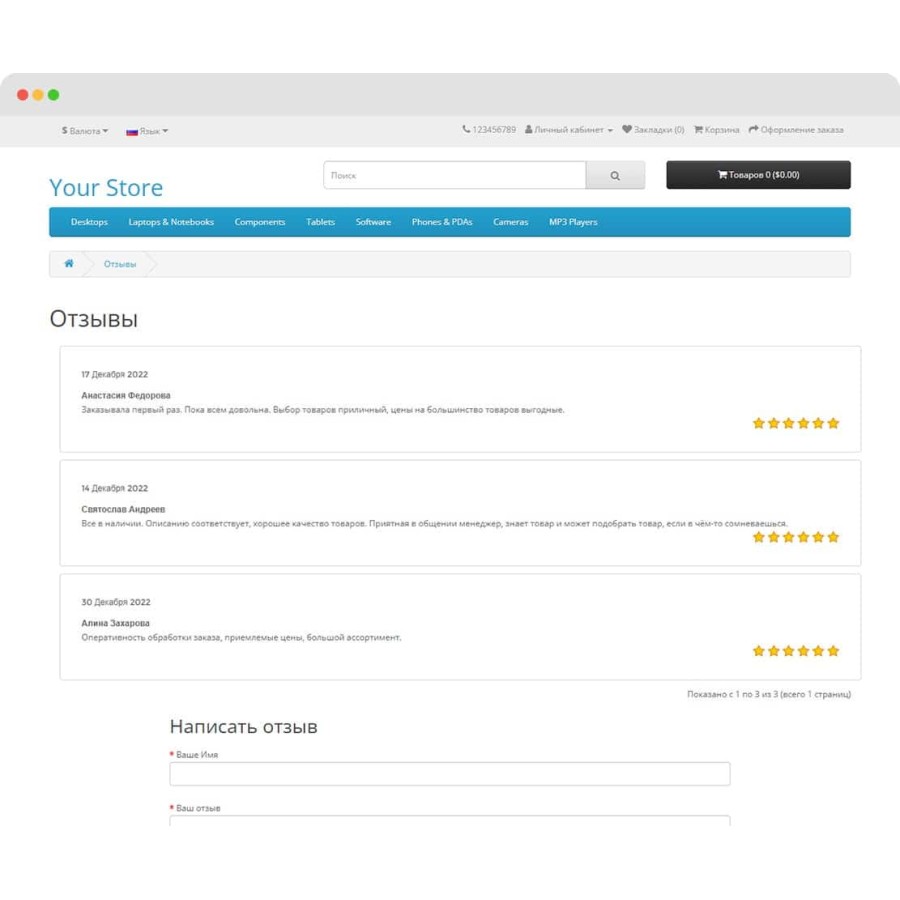
Task: Go to Оформление заказа checkout
Action: [796, 130]
